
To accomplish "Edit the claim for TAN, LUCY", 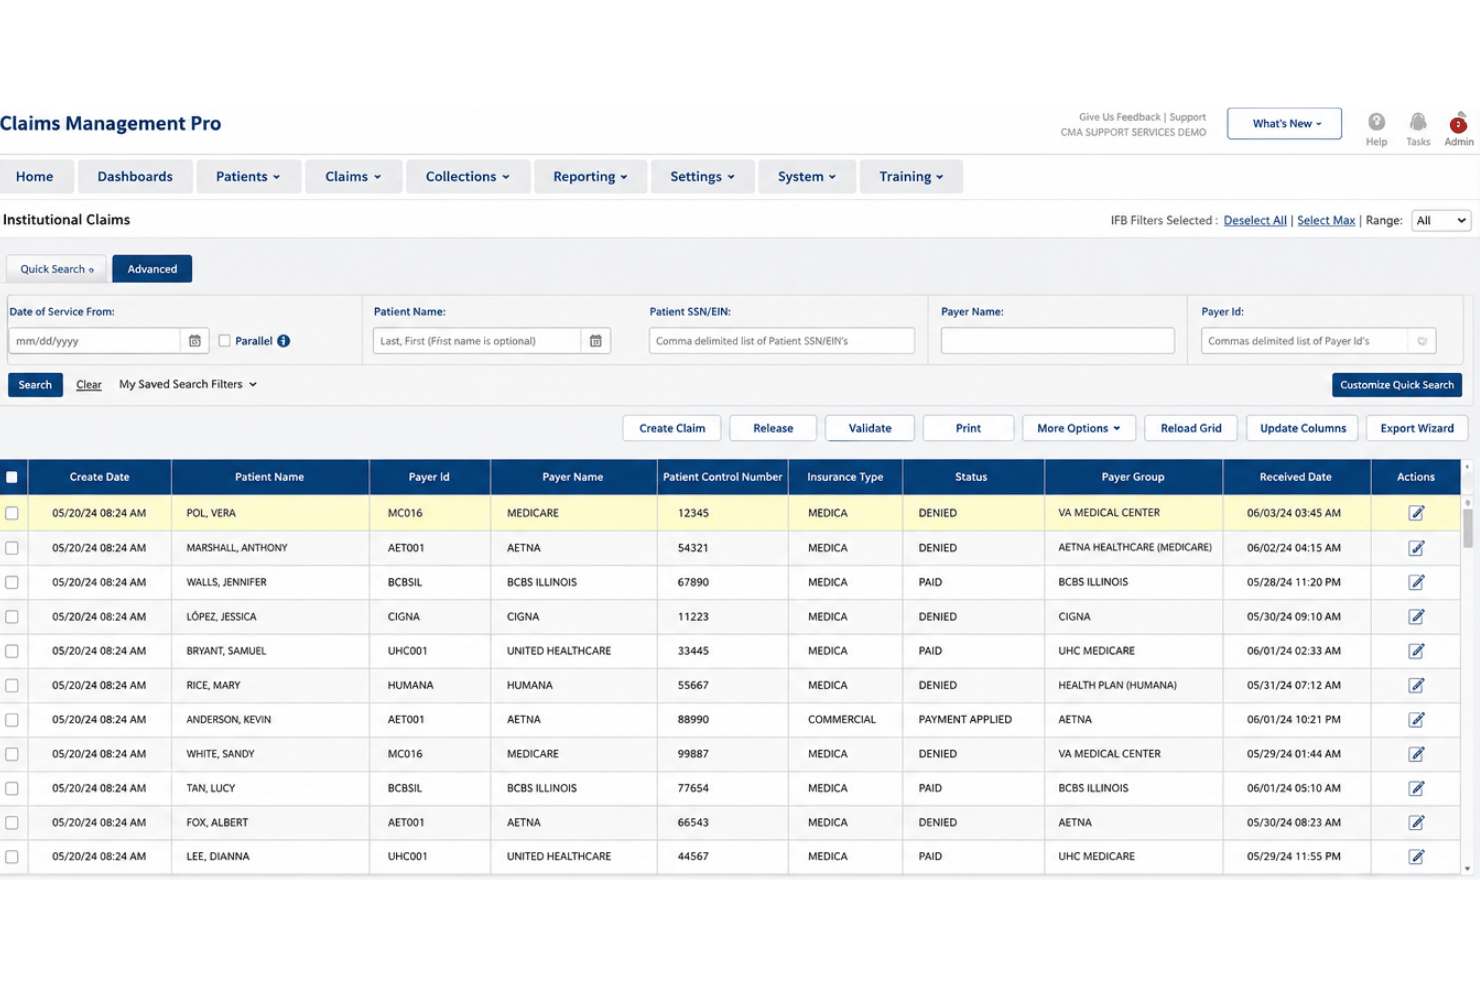I will (1416, 788).
